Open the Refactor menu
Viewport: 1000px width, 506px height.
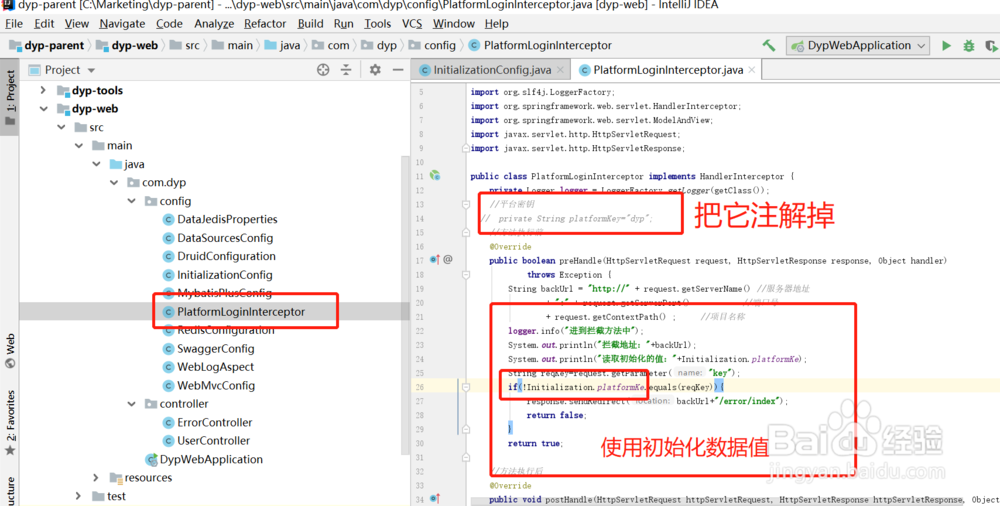265,24
